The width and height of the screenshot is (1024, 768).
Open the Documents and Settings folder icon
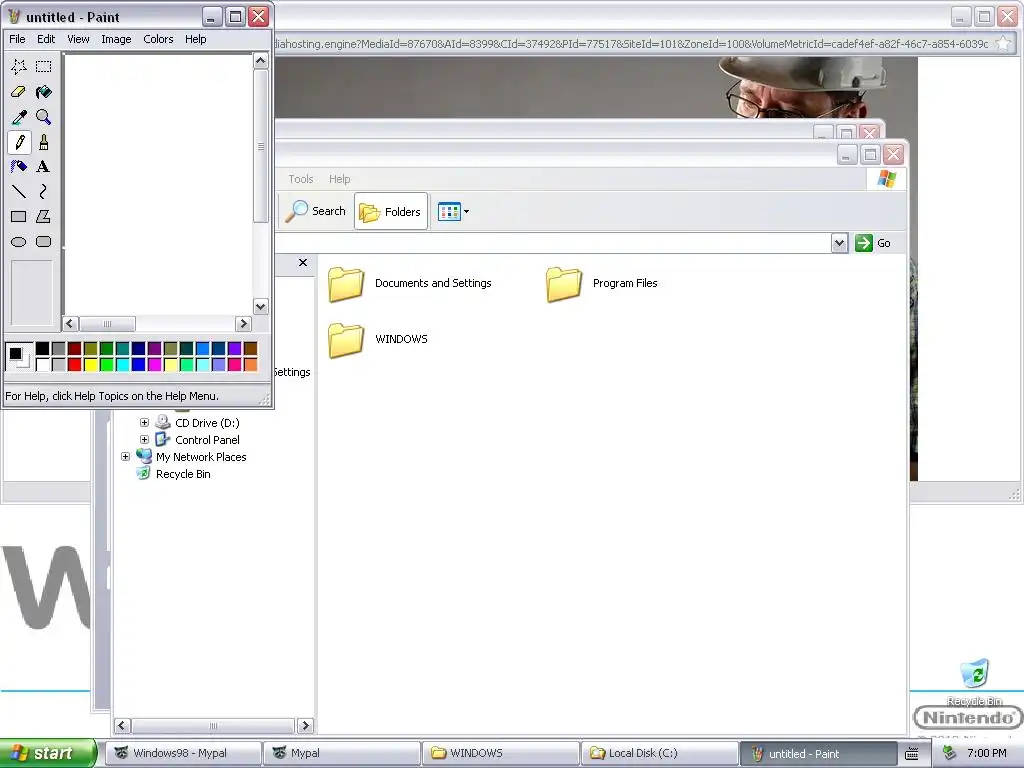(x=345, y=283)
